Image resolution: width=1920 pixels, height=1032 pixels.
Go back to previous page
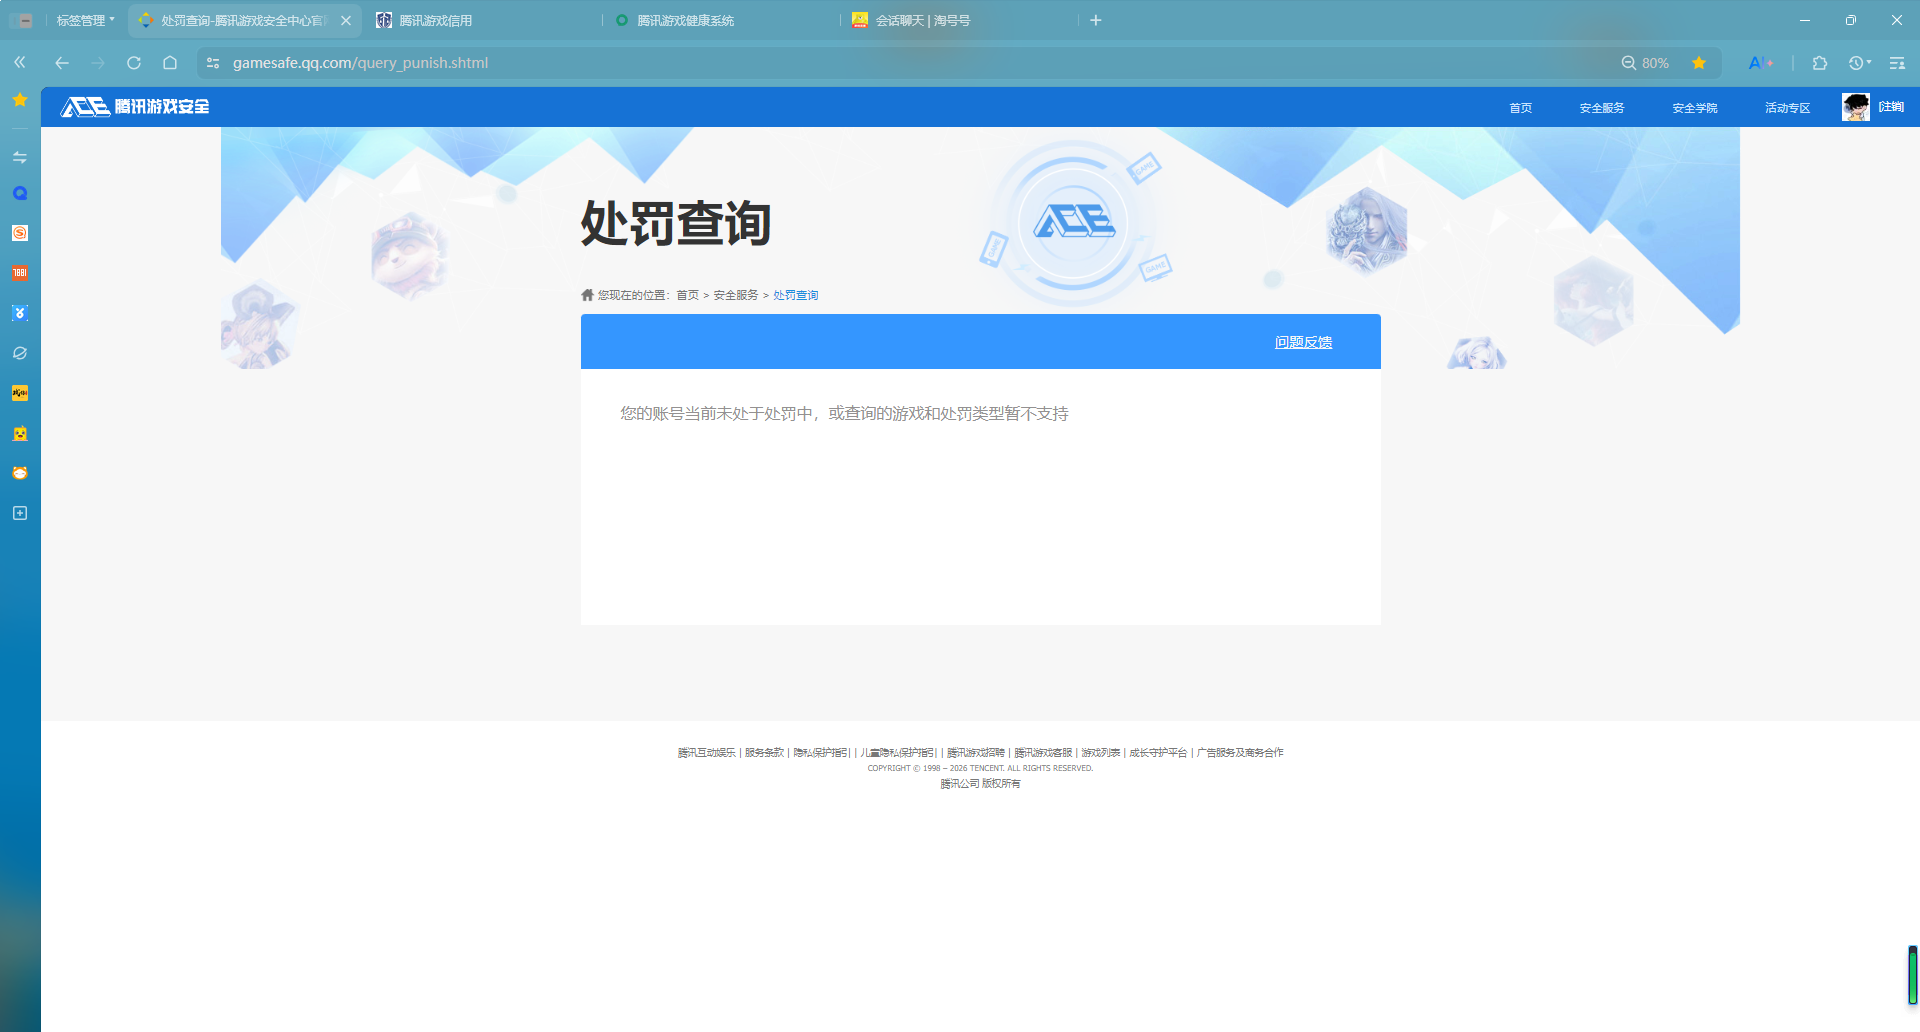tap(62, 62)
